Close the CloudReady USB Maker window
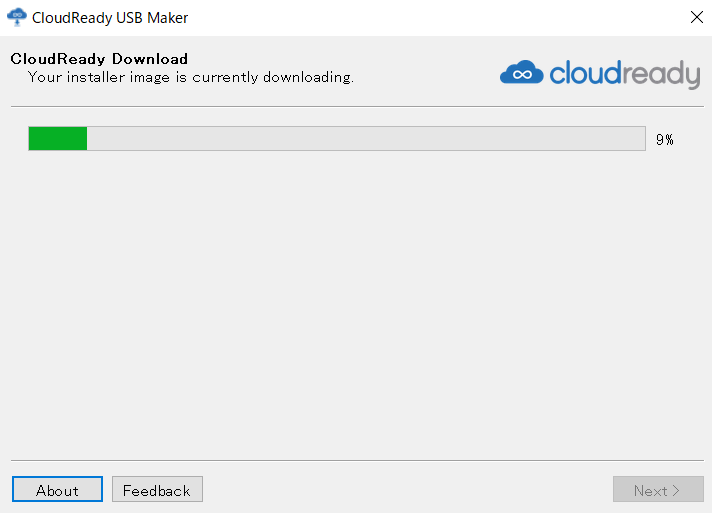 pyautogui.click(x=697, y=17)
